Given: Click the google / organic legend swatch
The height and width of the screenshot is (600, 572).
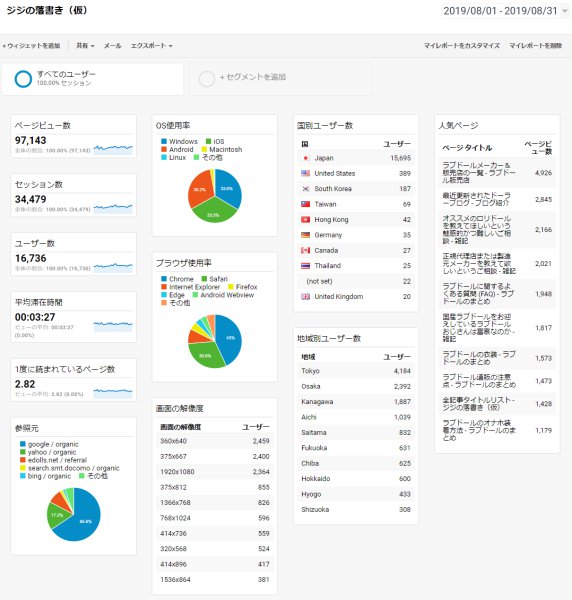Looking at the screenshot, I should coord(23,444).
